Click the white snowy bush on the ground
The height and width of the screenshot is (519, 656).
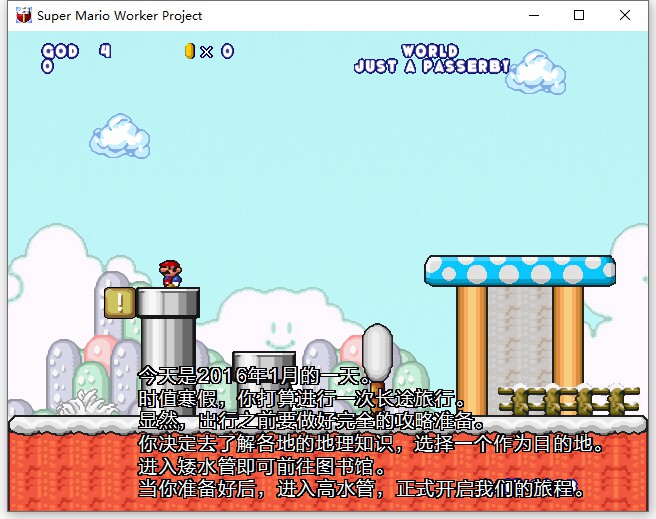(86, 403)
